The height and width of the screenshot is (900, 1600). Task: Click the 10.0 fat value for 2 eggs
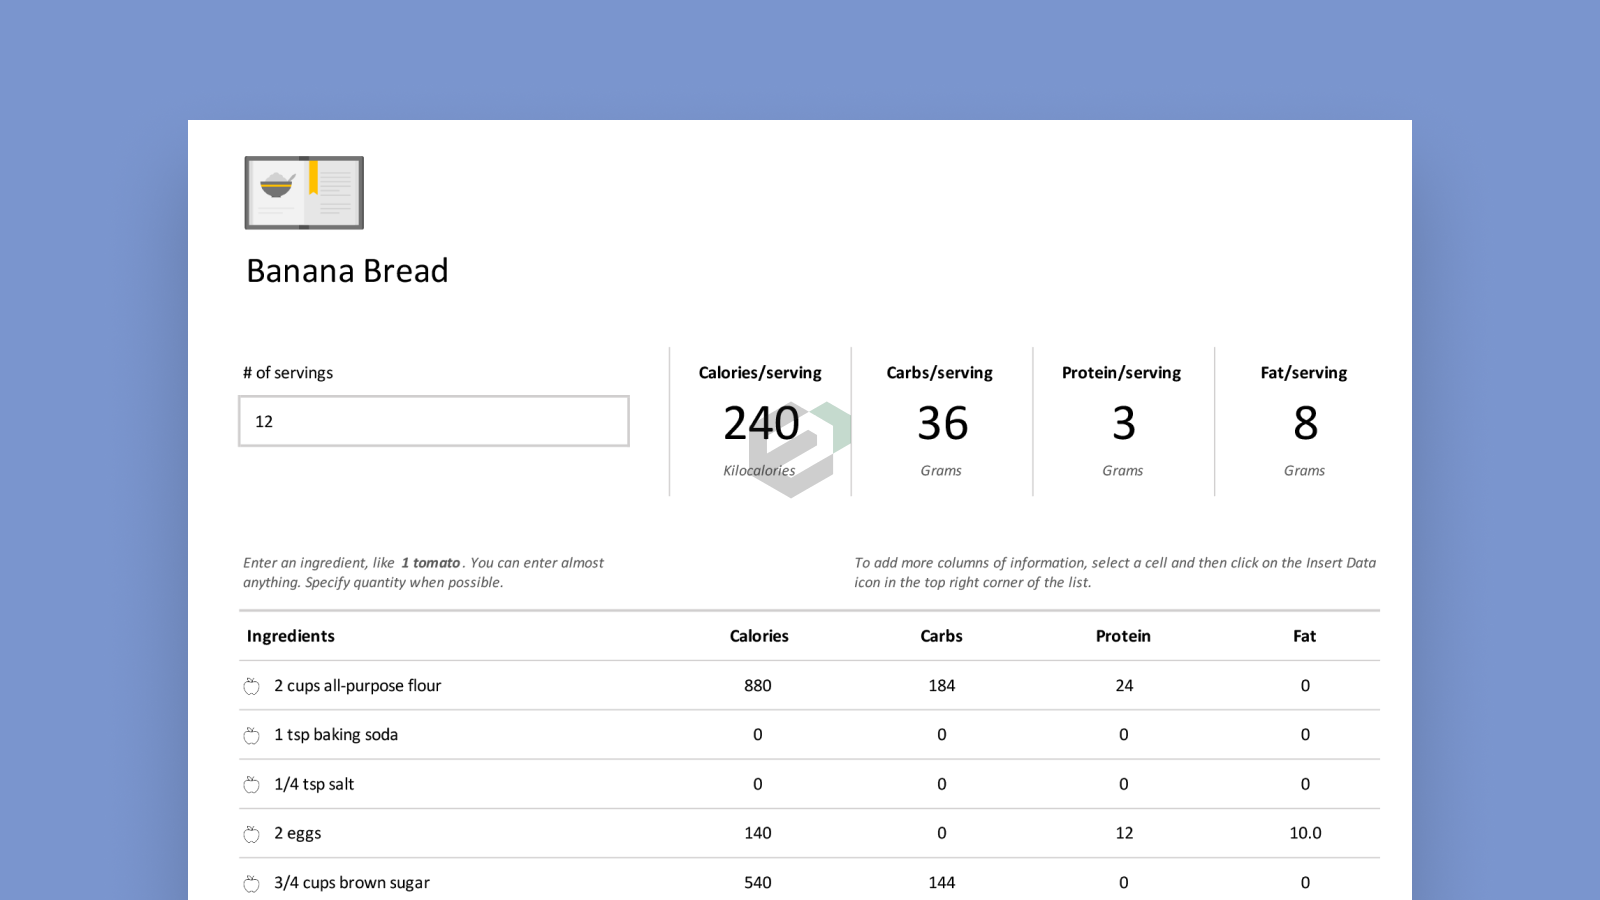click(1304, 833)
